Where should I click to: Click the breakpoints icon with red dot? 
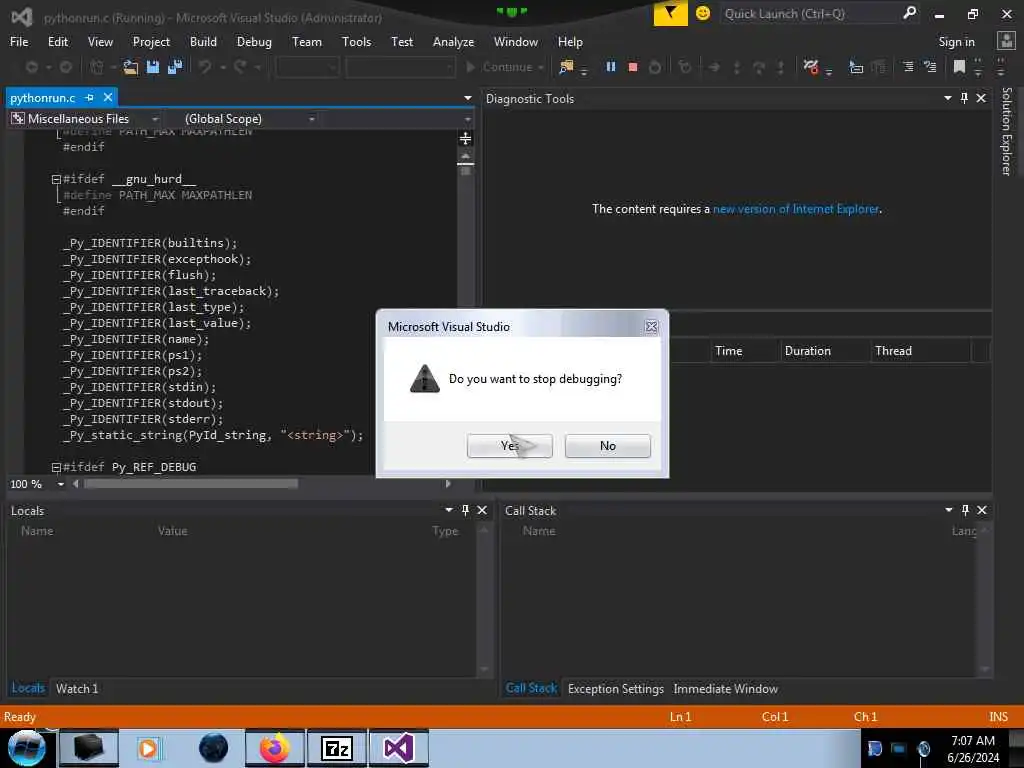[811, 67]
